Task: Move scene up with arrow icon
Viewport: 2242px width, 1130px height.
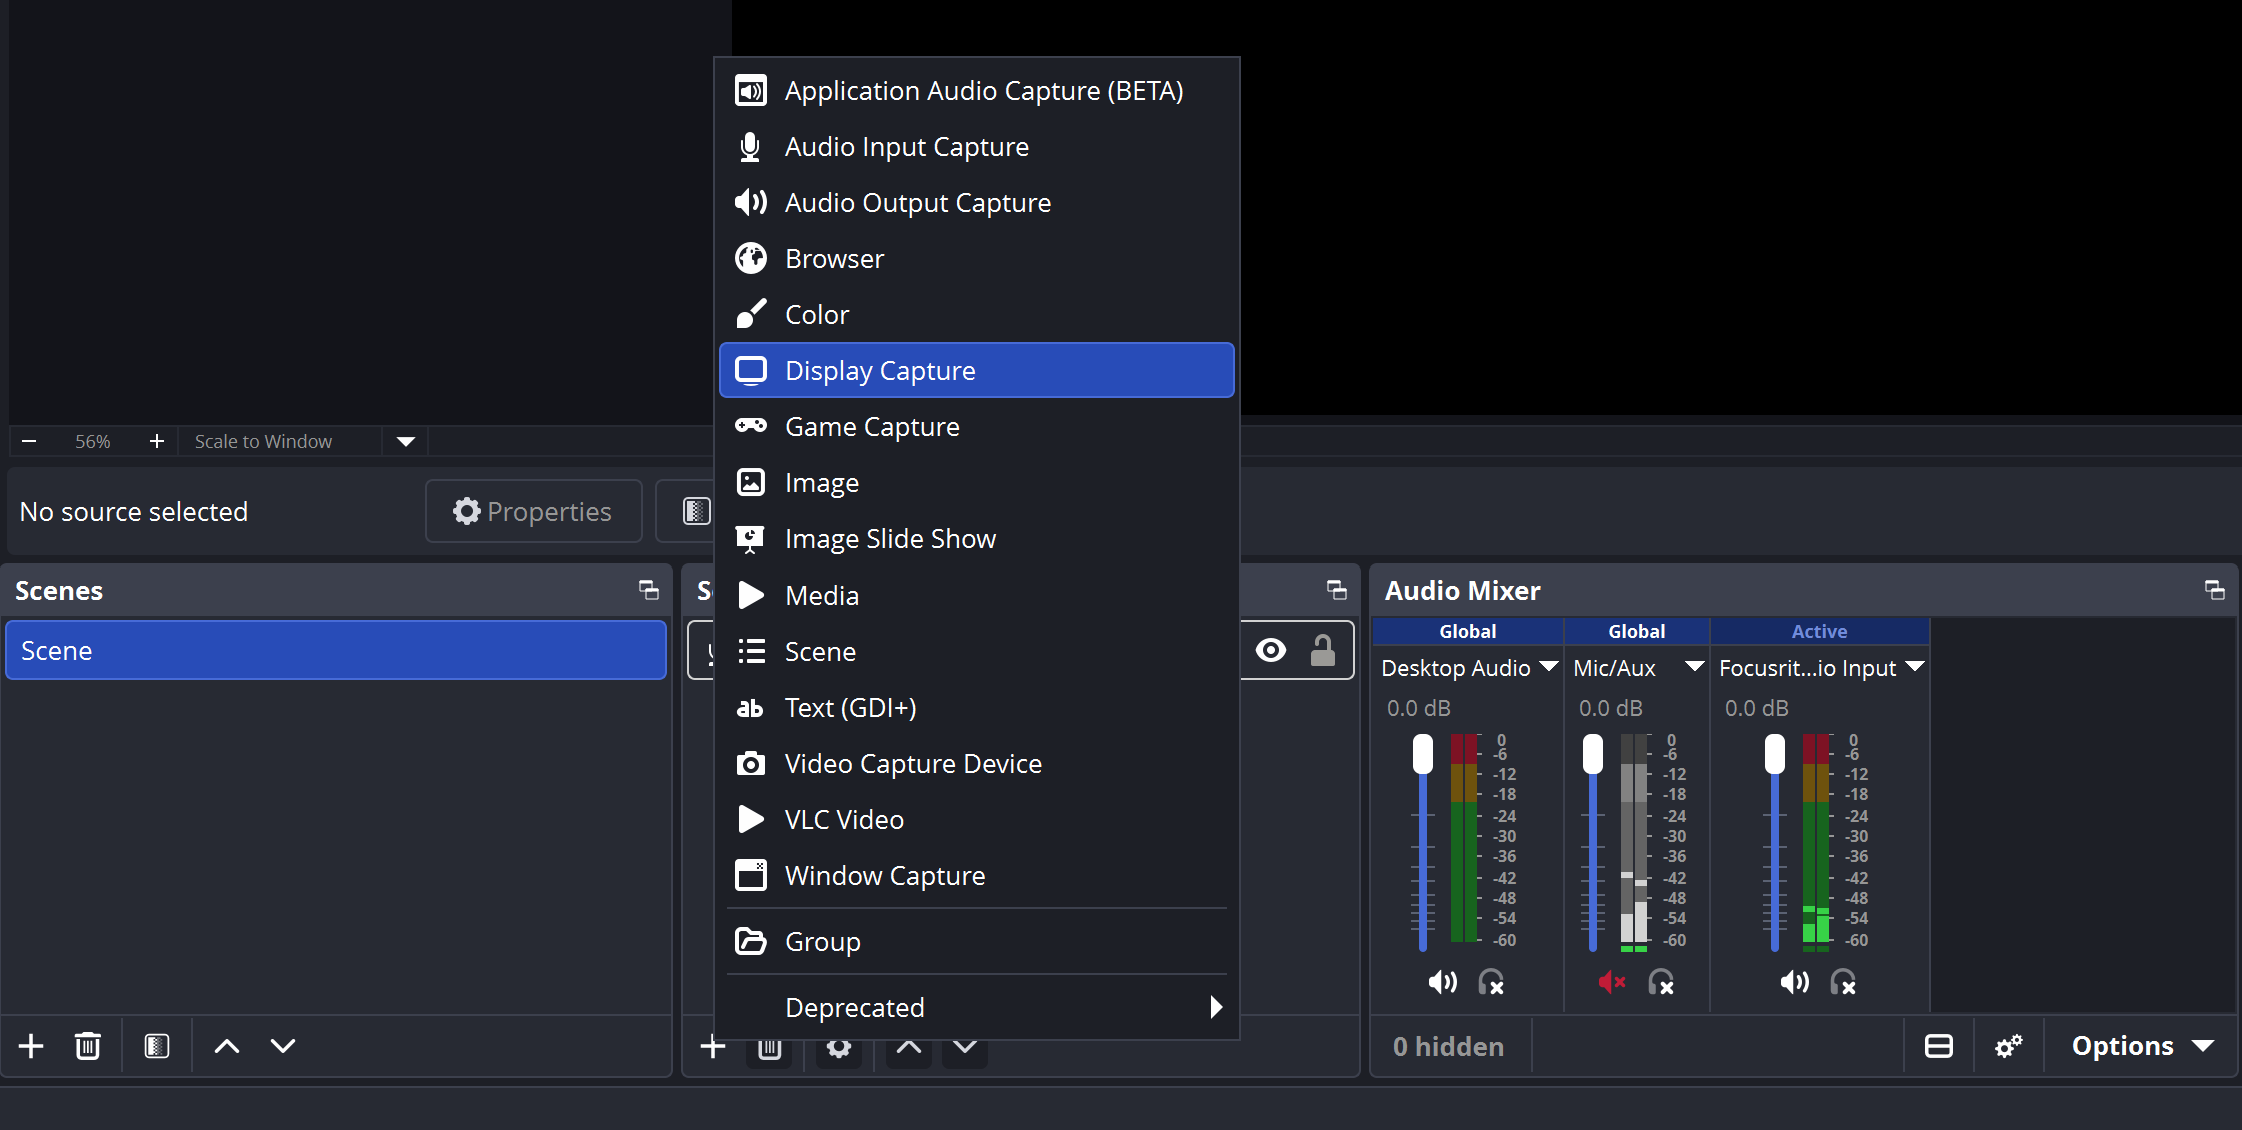Action: (x=227, y=1046)
